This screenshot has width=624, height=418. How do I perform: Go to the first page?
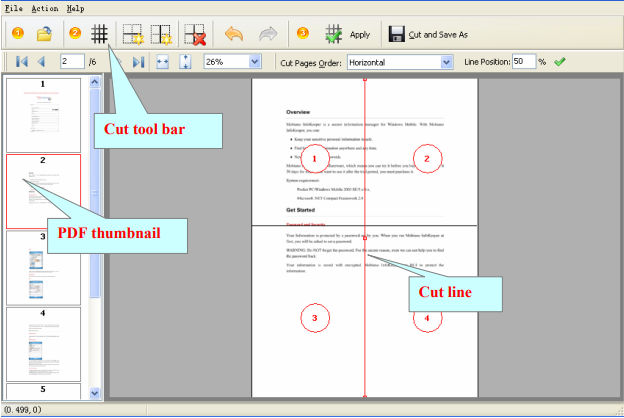pyautogui.click(x=22, y=62)
